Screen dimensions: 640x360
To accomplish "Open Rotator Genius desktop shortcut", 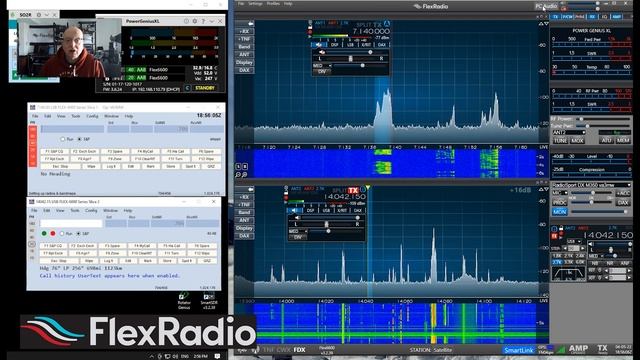I will 184,301.
